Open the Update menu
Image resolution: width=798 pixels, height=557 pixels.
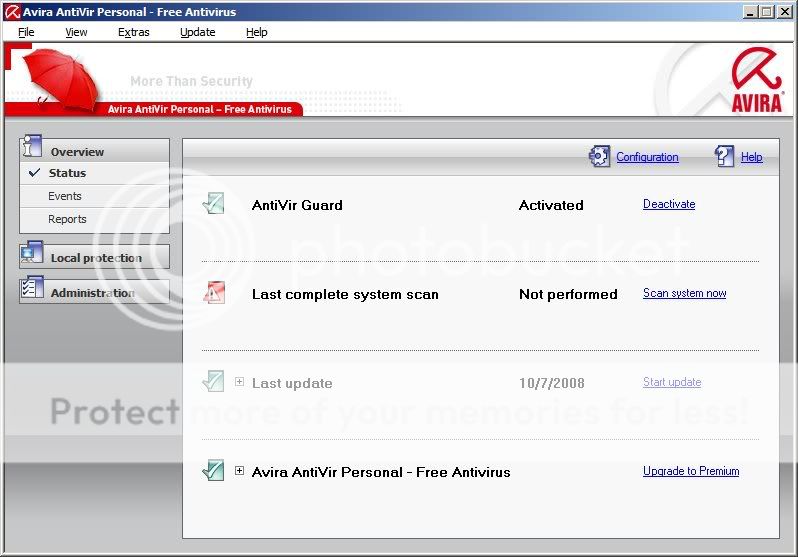(197, 32)
